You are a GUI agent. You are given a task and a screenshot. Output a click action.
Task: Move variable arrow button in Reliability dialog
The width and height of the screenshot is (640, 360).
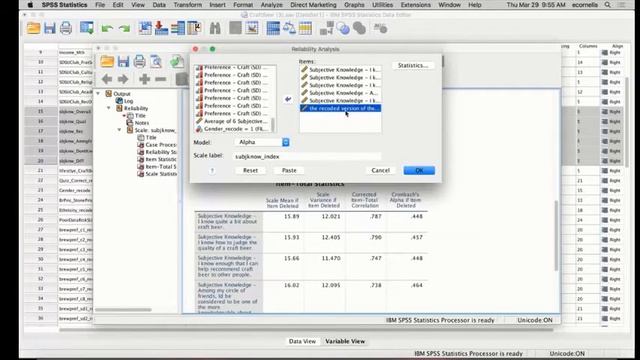tap(288, 99)
